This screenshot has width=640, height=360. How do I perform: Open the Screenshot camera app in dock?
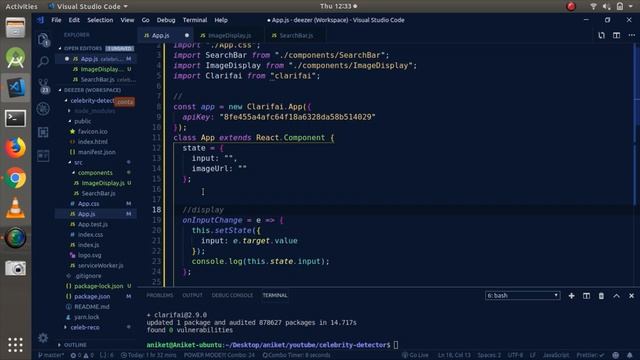pyautogui.click(x=16, y=268)
